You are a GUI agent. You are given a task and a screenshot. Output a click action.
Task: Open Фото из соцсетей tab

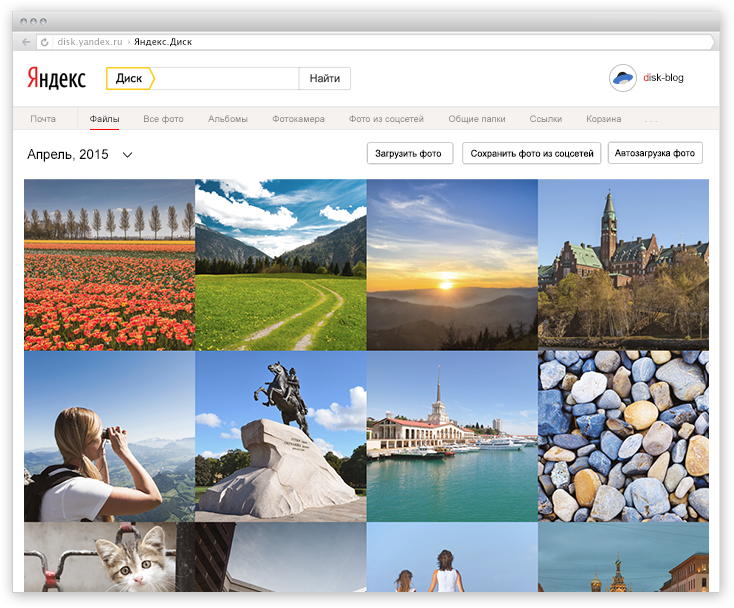386,119
